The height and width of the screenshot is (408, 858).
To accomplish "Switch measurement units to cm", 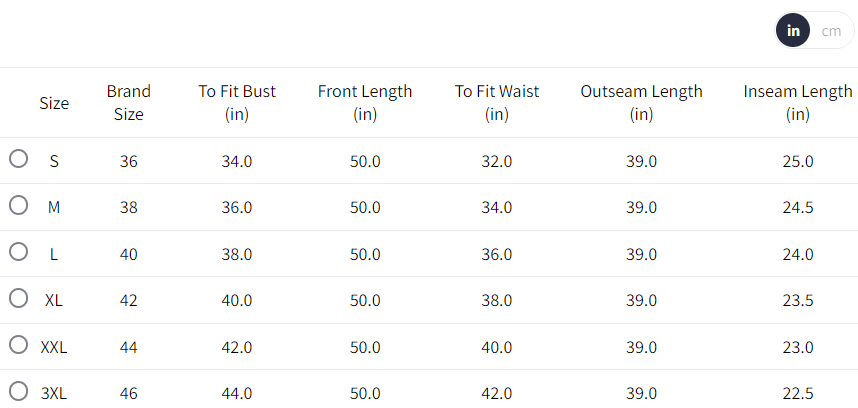I will pos(831,31).
